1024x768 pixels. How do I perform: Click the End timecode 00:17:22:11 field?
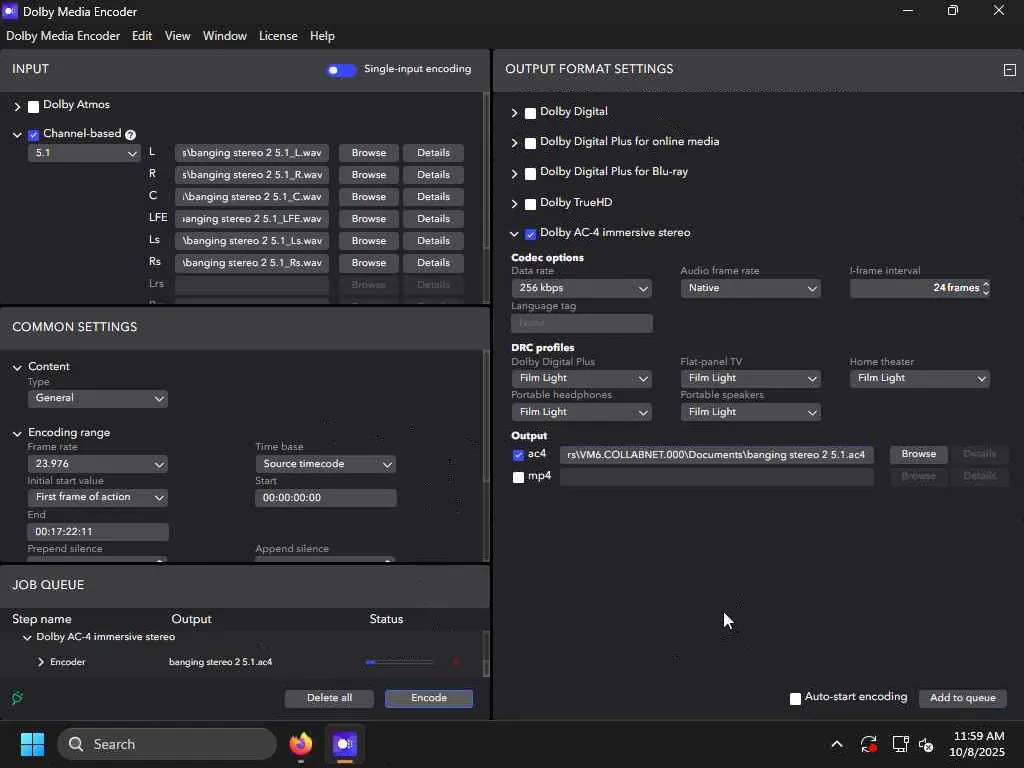pyautogui.click(x=98, y=532)
